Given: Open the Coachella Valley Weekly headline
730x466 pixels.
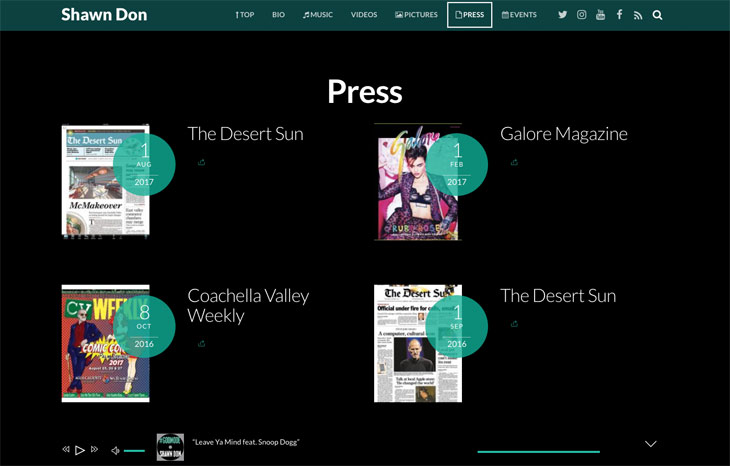Looking at the screenshot, I should (248, 305).
